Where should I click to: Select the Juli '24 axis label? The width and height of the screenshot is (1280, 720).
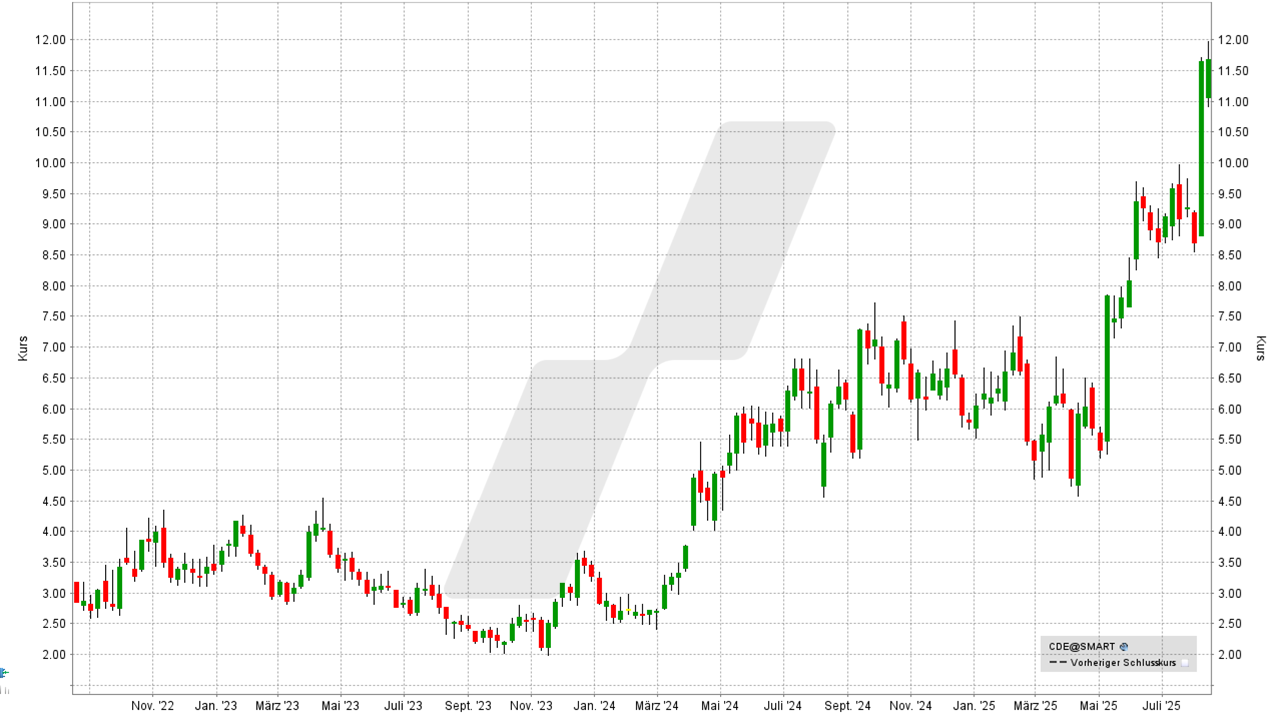coord(781,705)
